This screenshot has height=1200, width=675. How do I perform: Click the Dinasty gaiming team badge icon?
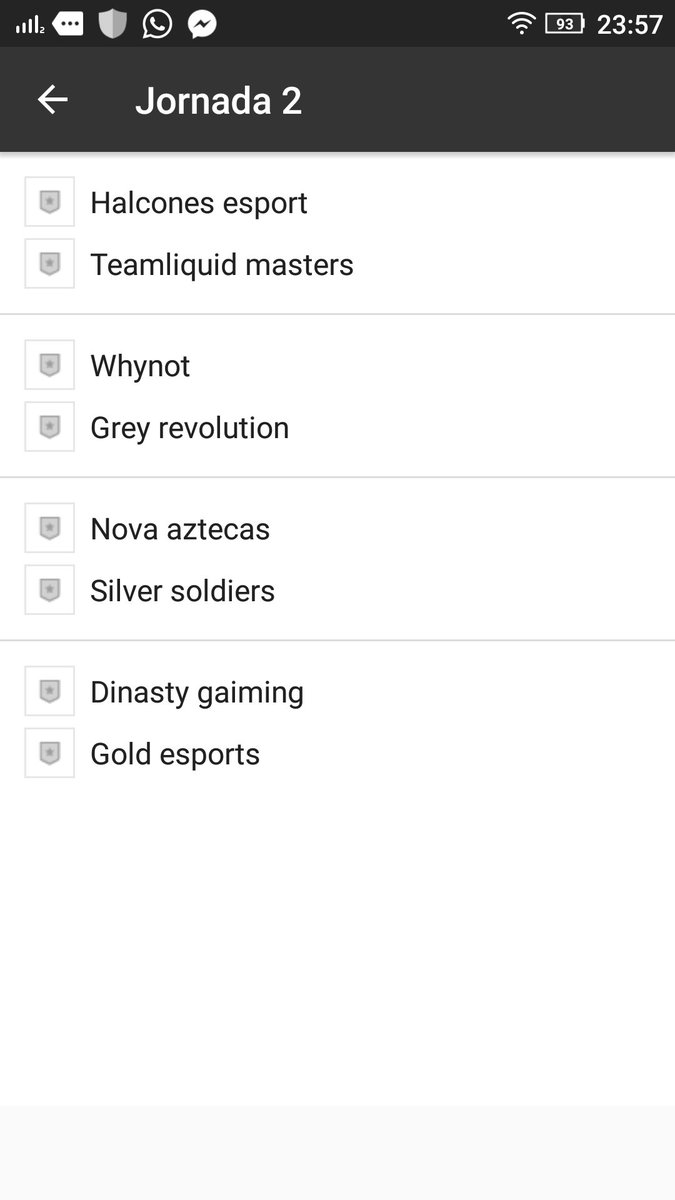(x=50, y=691)
